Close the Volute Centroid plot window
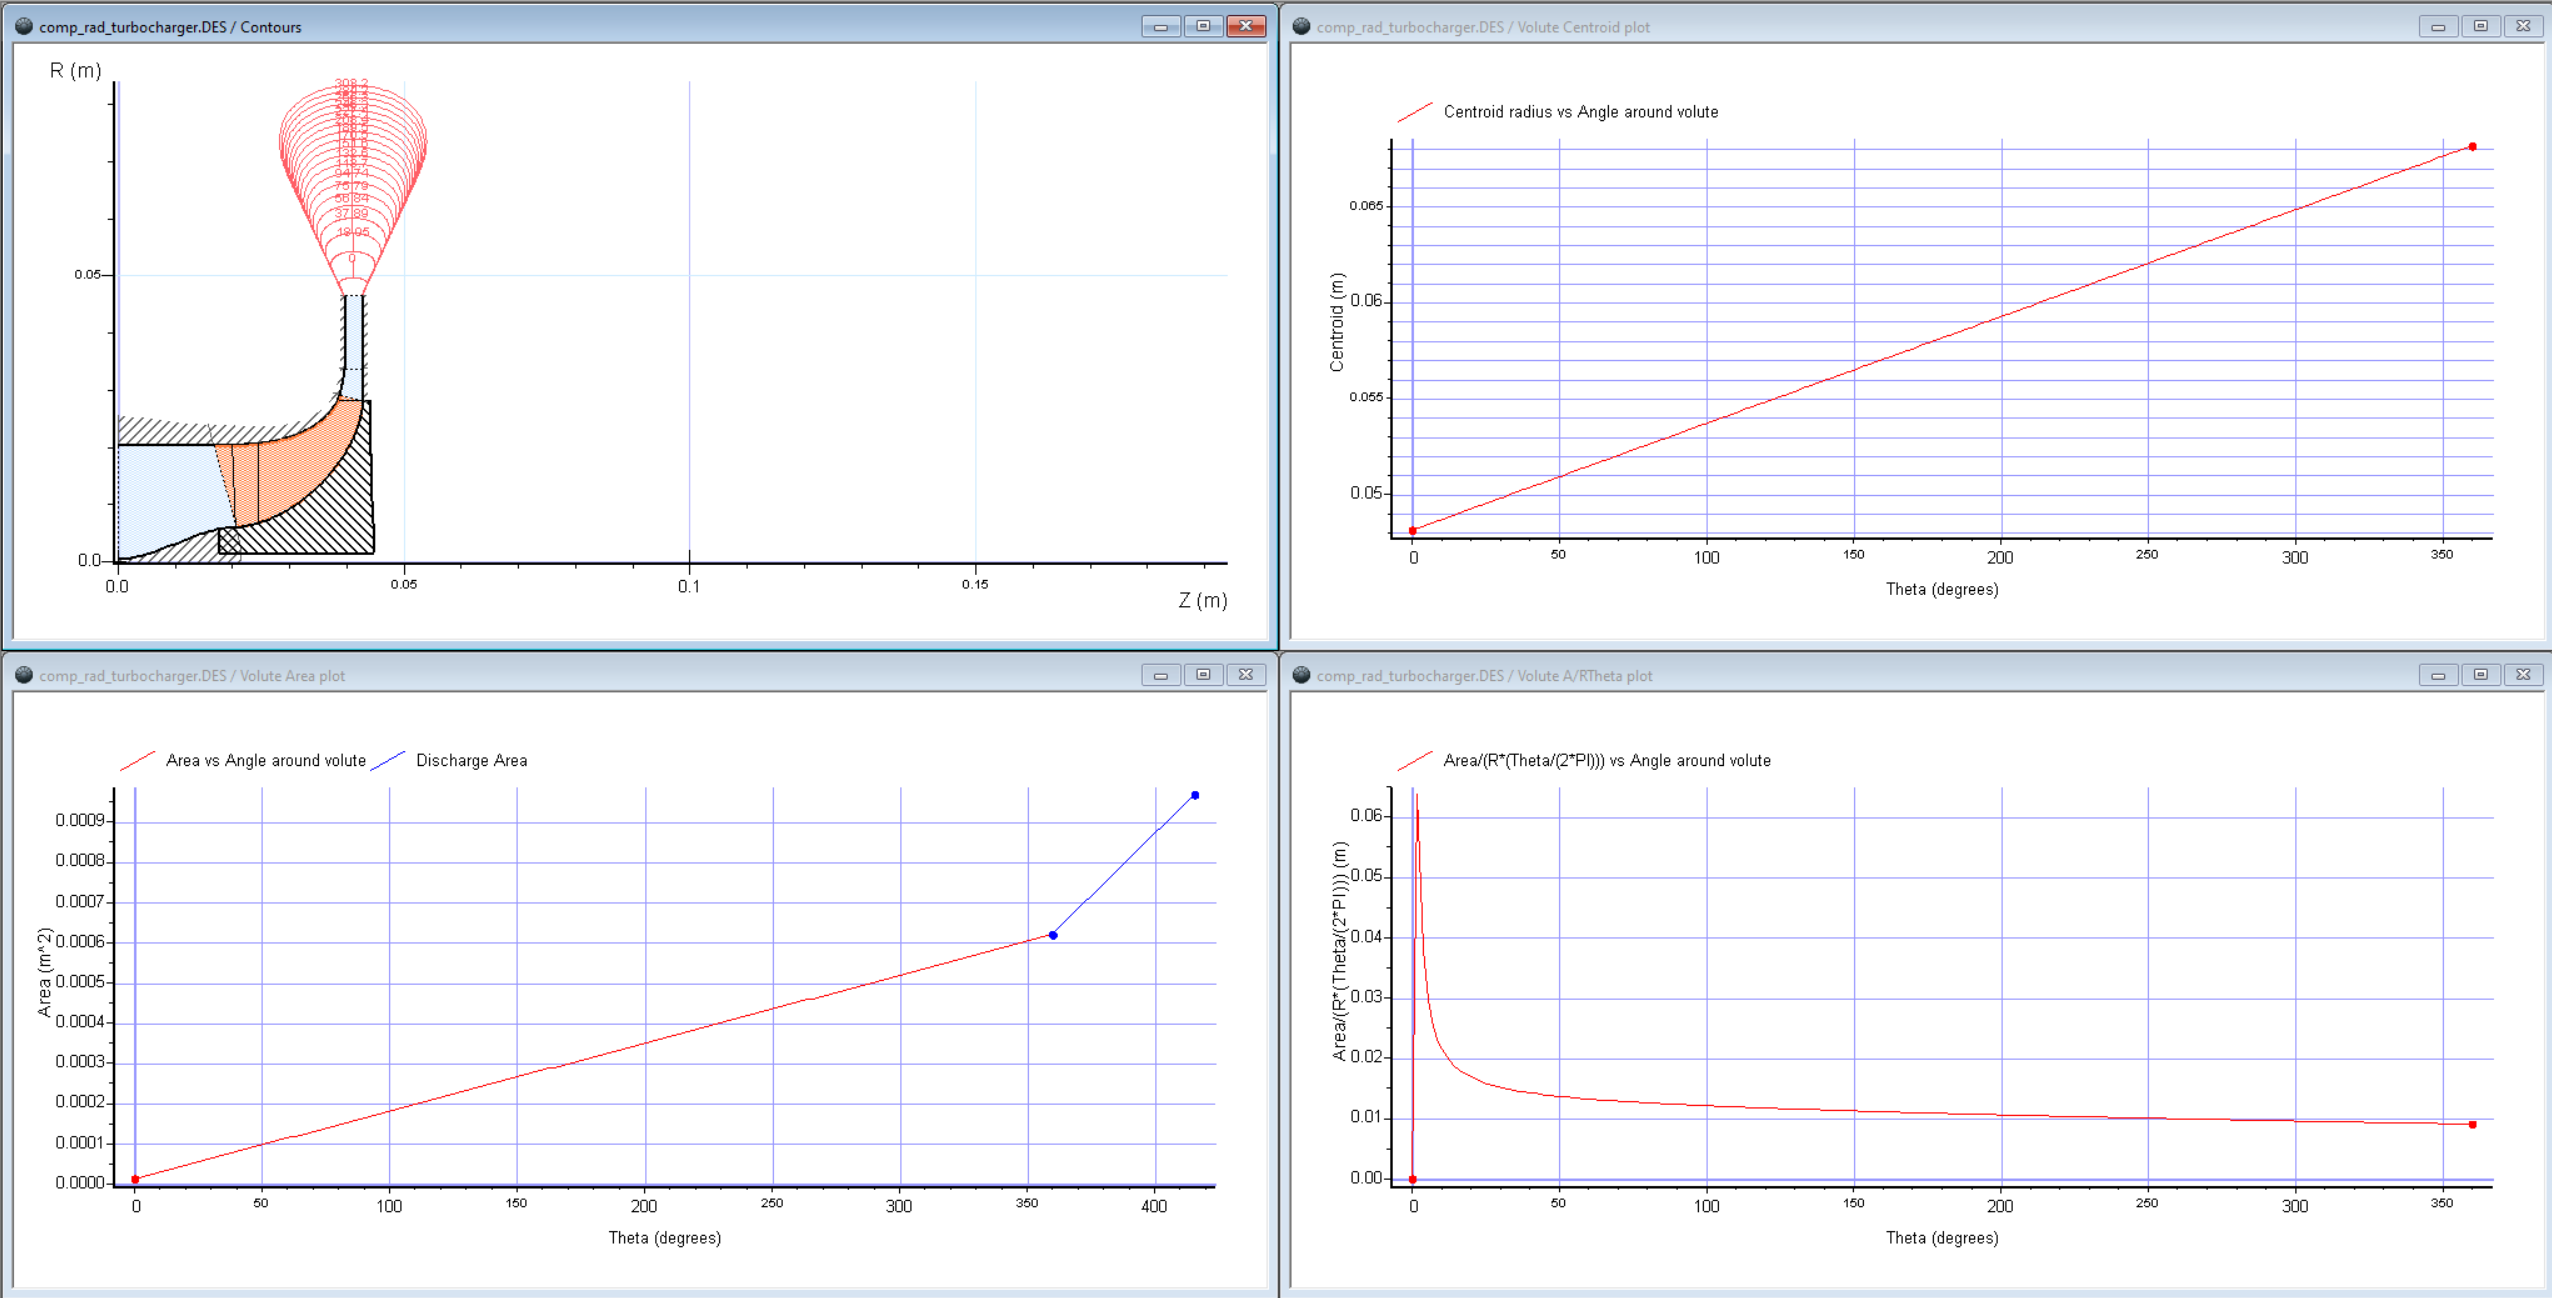The image size is (2552, 1298). (x=2523, y=26)
